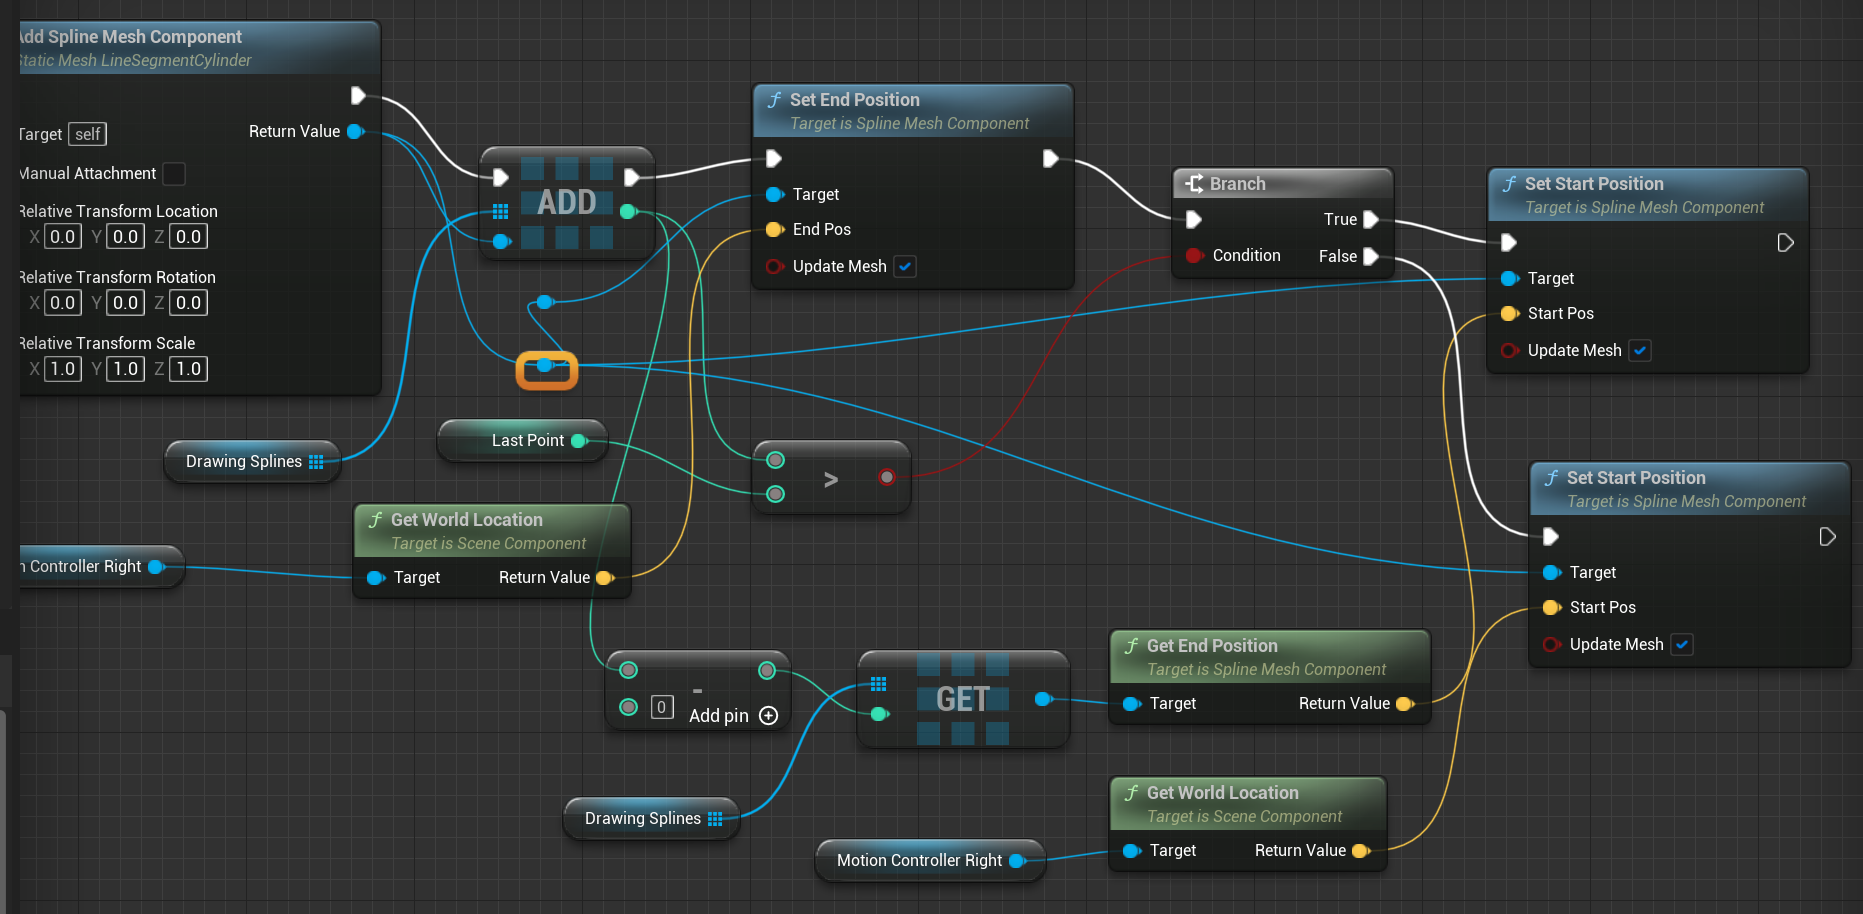Select the 'Motion Controller Right' variable node label
The width and height of the screenshot is (1863, 914).
coord(919,861)
